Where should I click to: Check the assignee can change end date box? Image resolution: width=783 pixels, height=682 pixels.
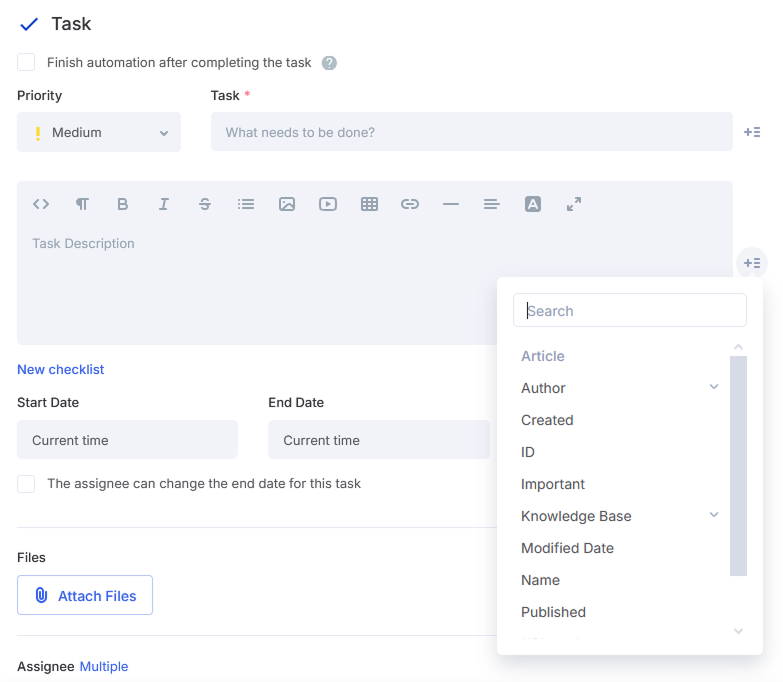(x=26, y=484)
